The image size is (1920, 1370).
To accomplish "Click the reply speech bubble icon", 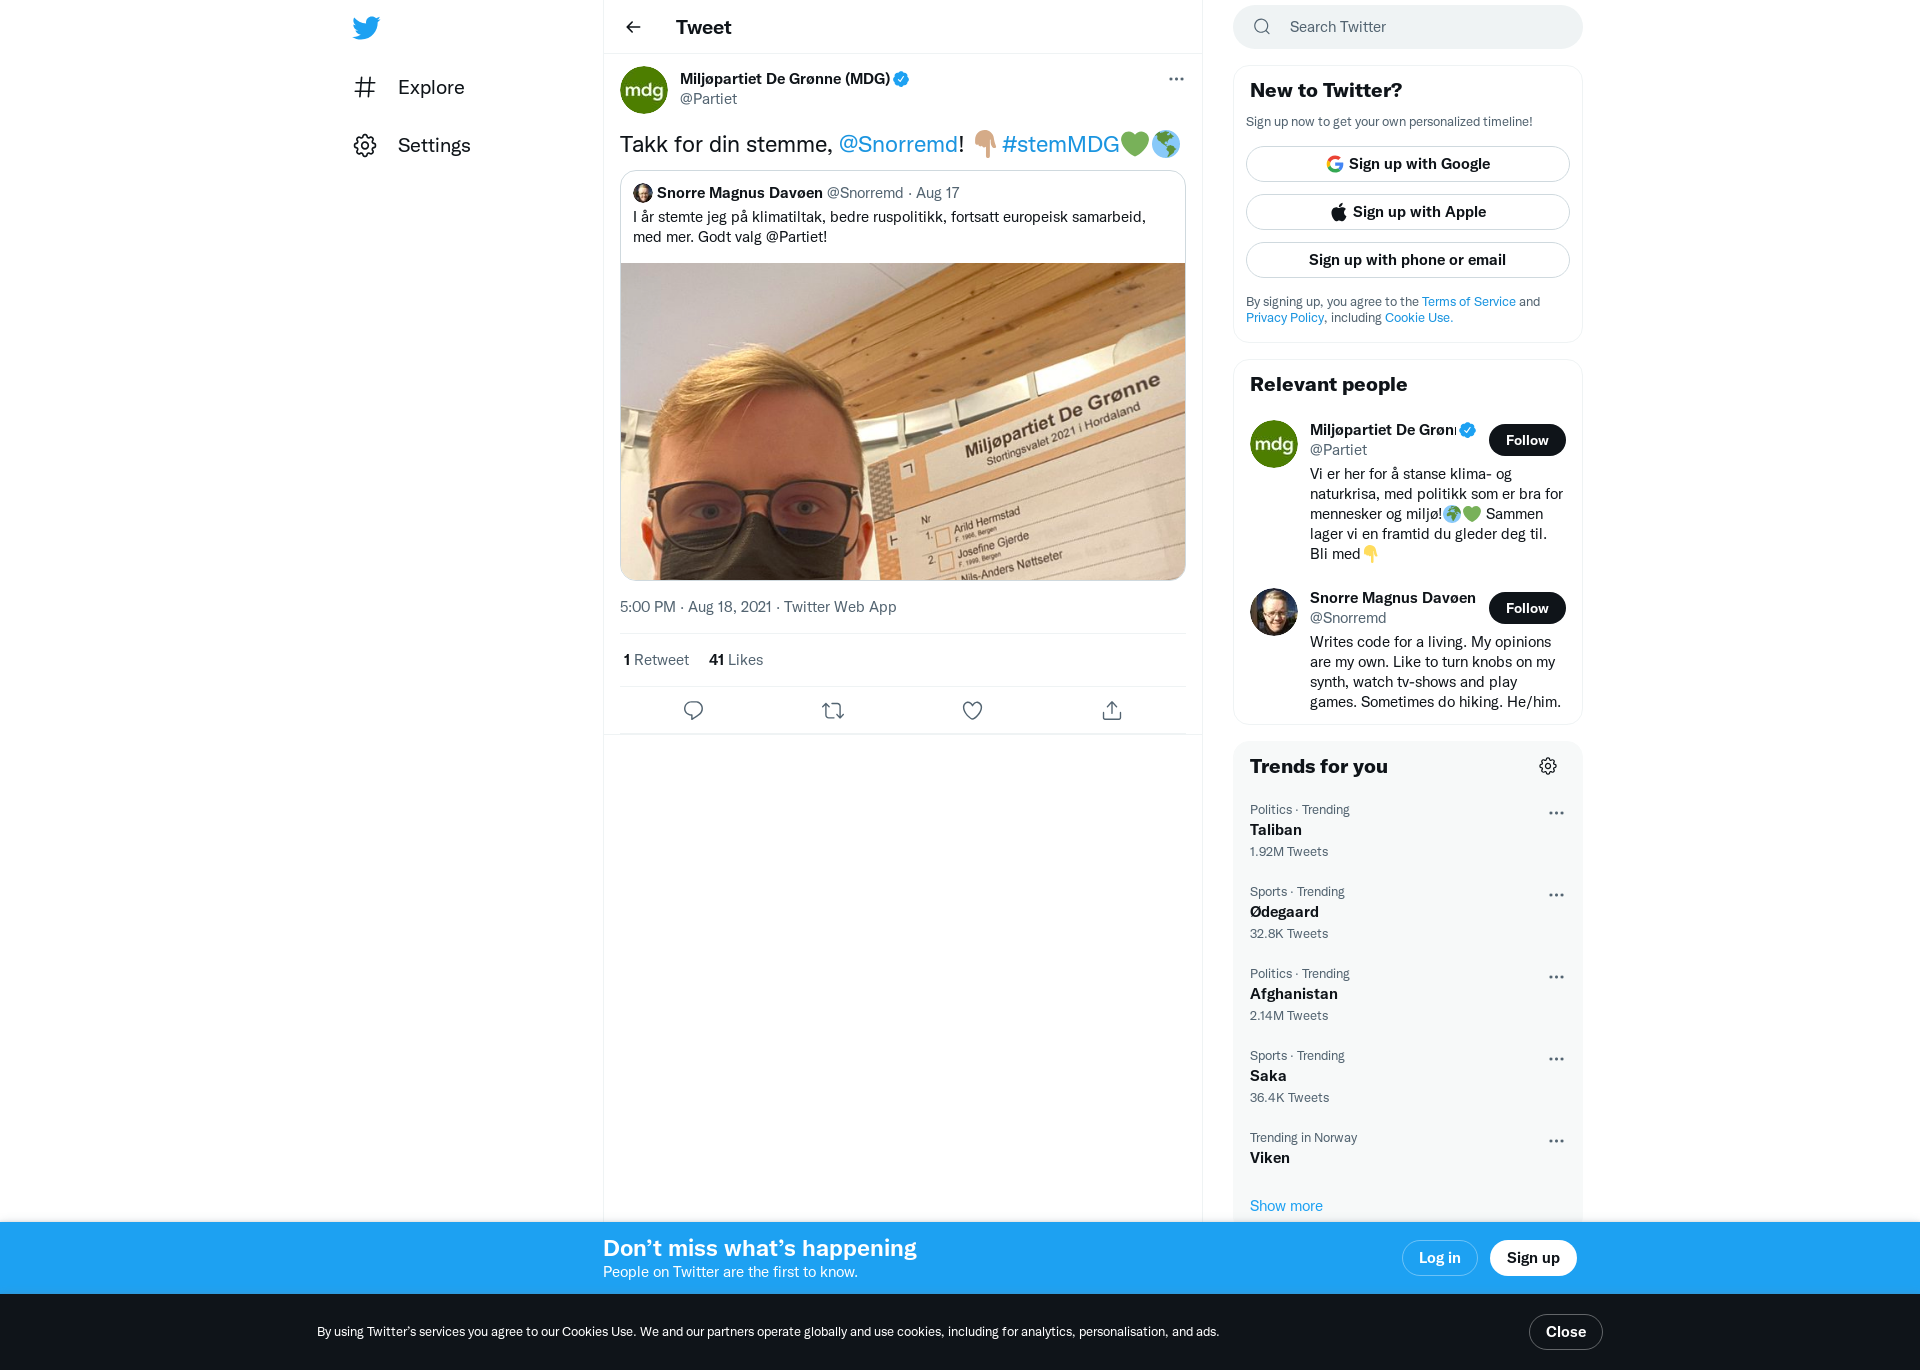I will point(693,710).
